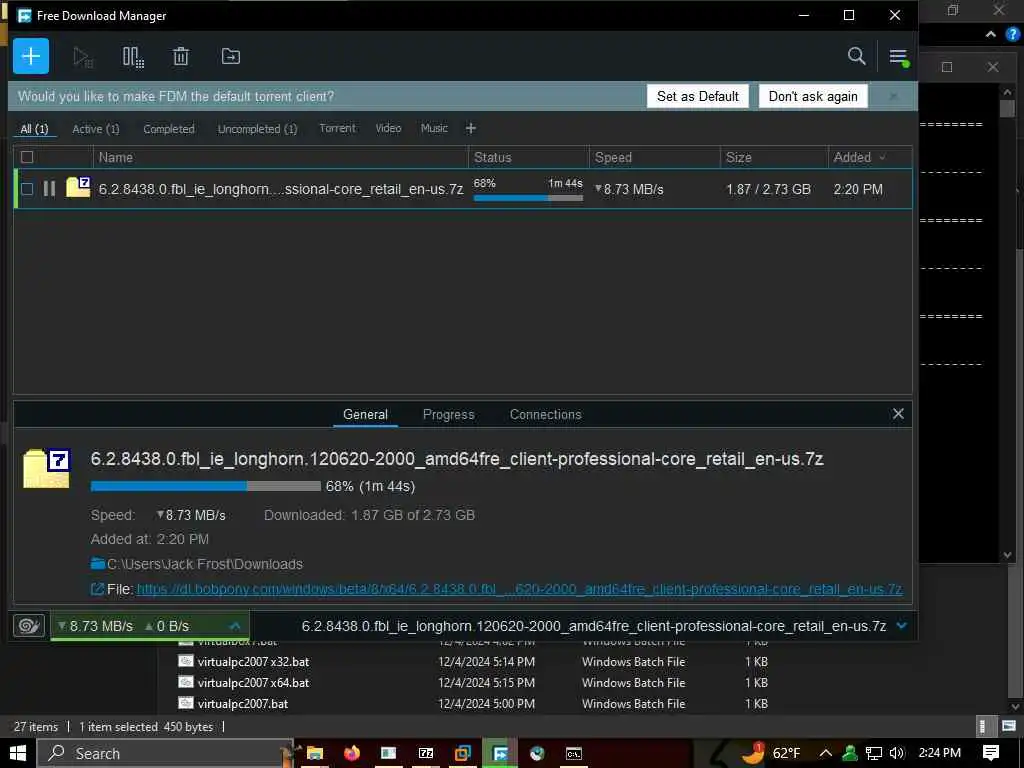Click the 62°F weather widget
The height and width of the screenshot is (768, 1024).
click(x=771, y=753)
